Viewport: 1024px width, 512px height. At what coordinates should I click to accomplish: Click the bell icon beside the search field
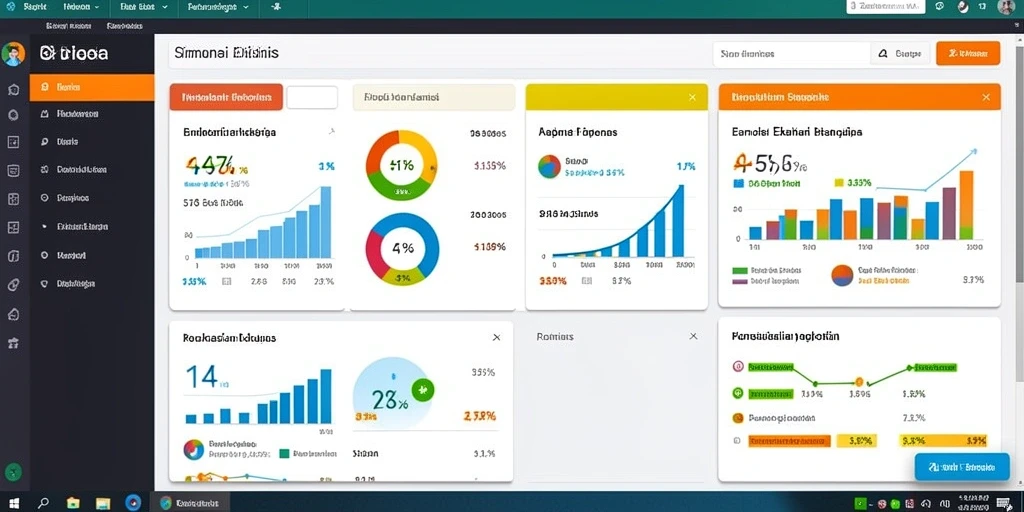click(x=883, y=54)
